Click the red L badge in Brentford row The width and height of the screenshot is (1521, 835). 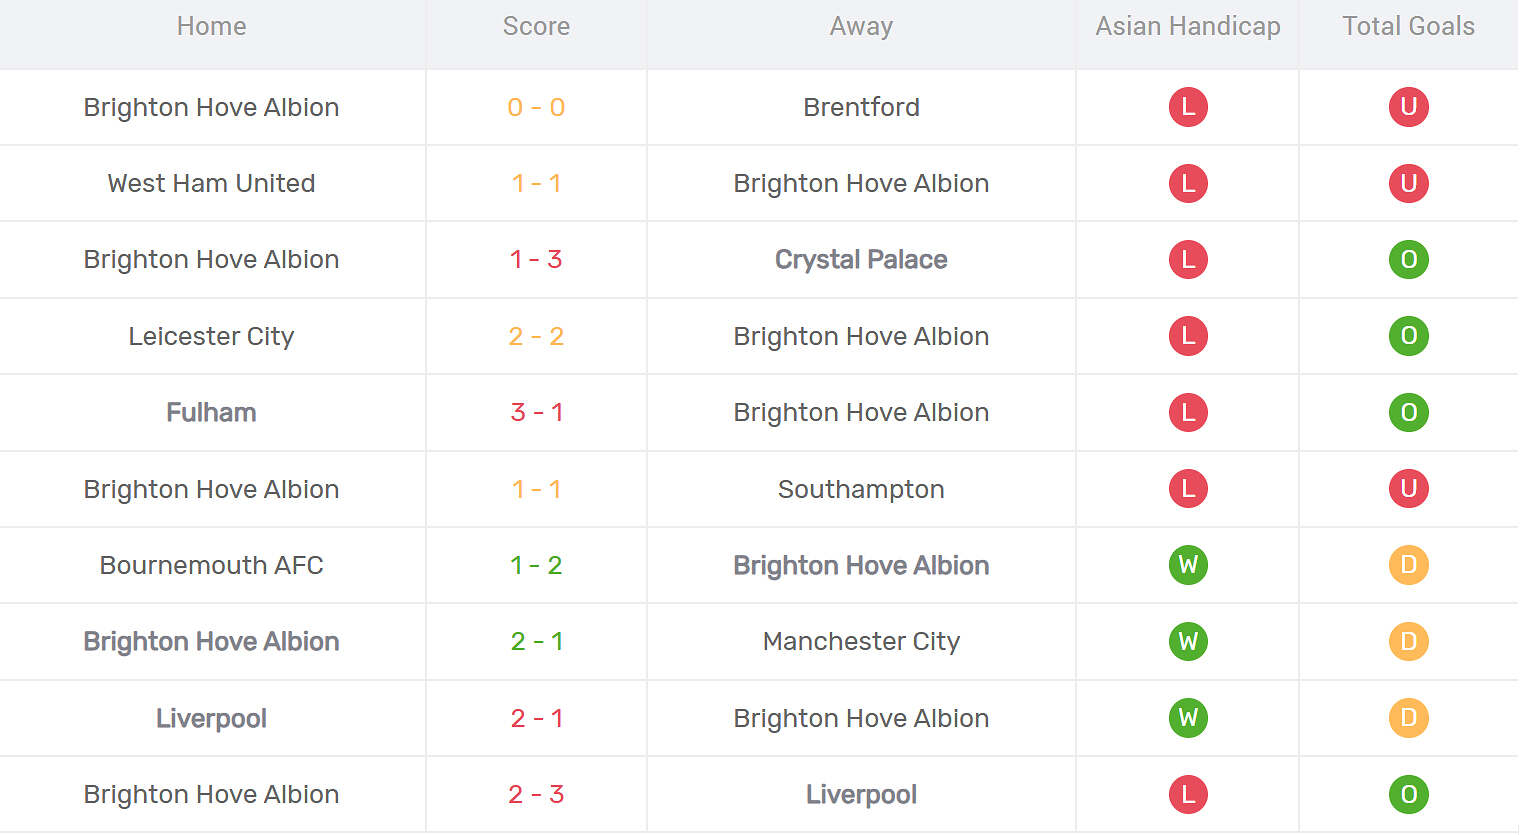click(1188, 107)
